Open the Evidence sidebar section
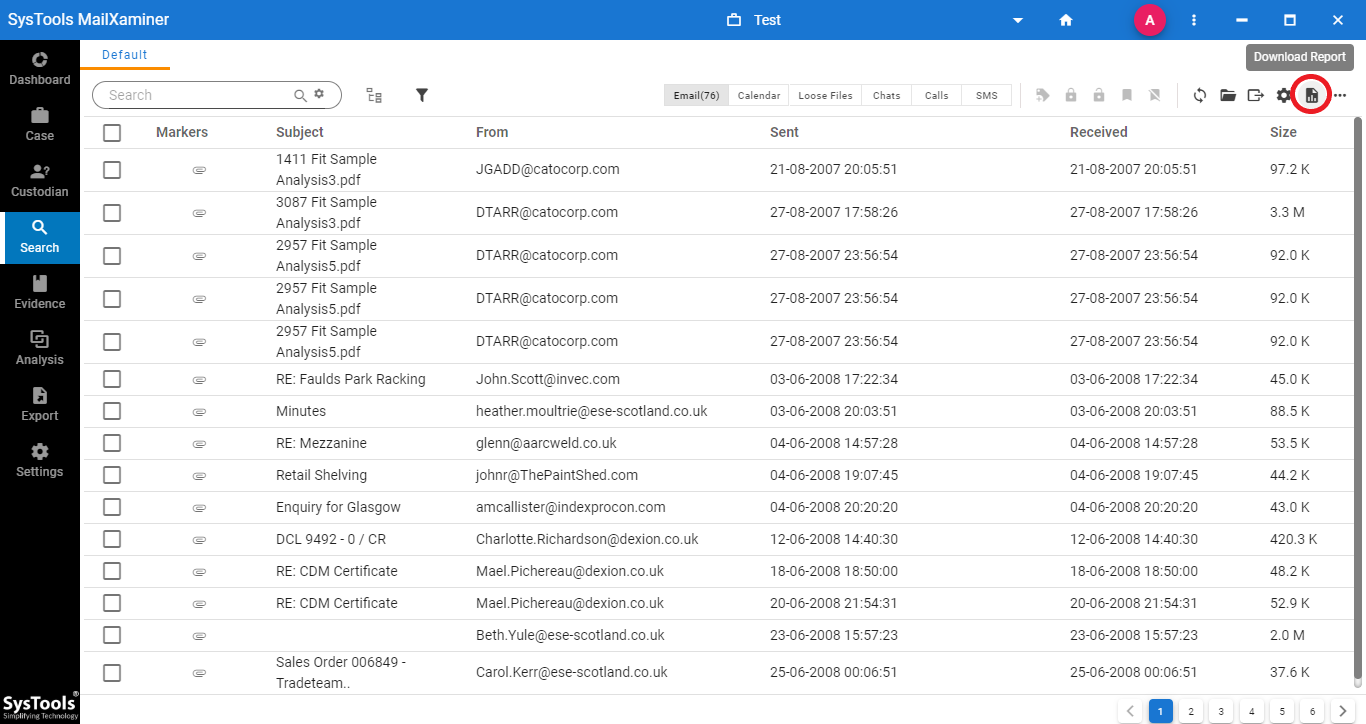 (40, 292)
